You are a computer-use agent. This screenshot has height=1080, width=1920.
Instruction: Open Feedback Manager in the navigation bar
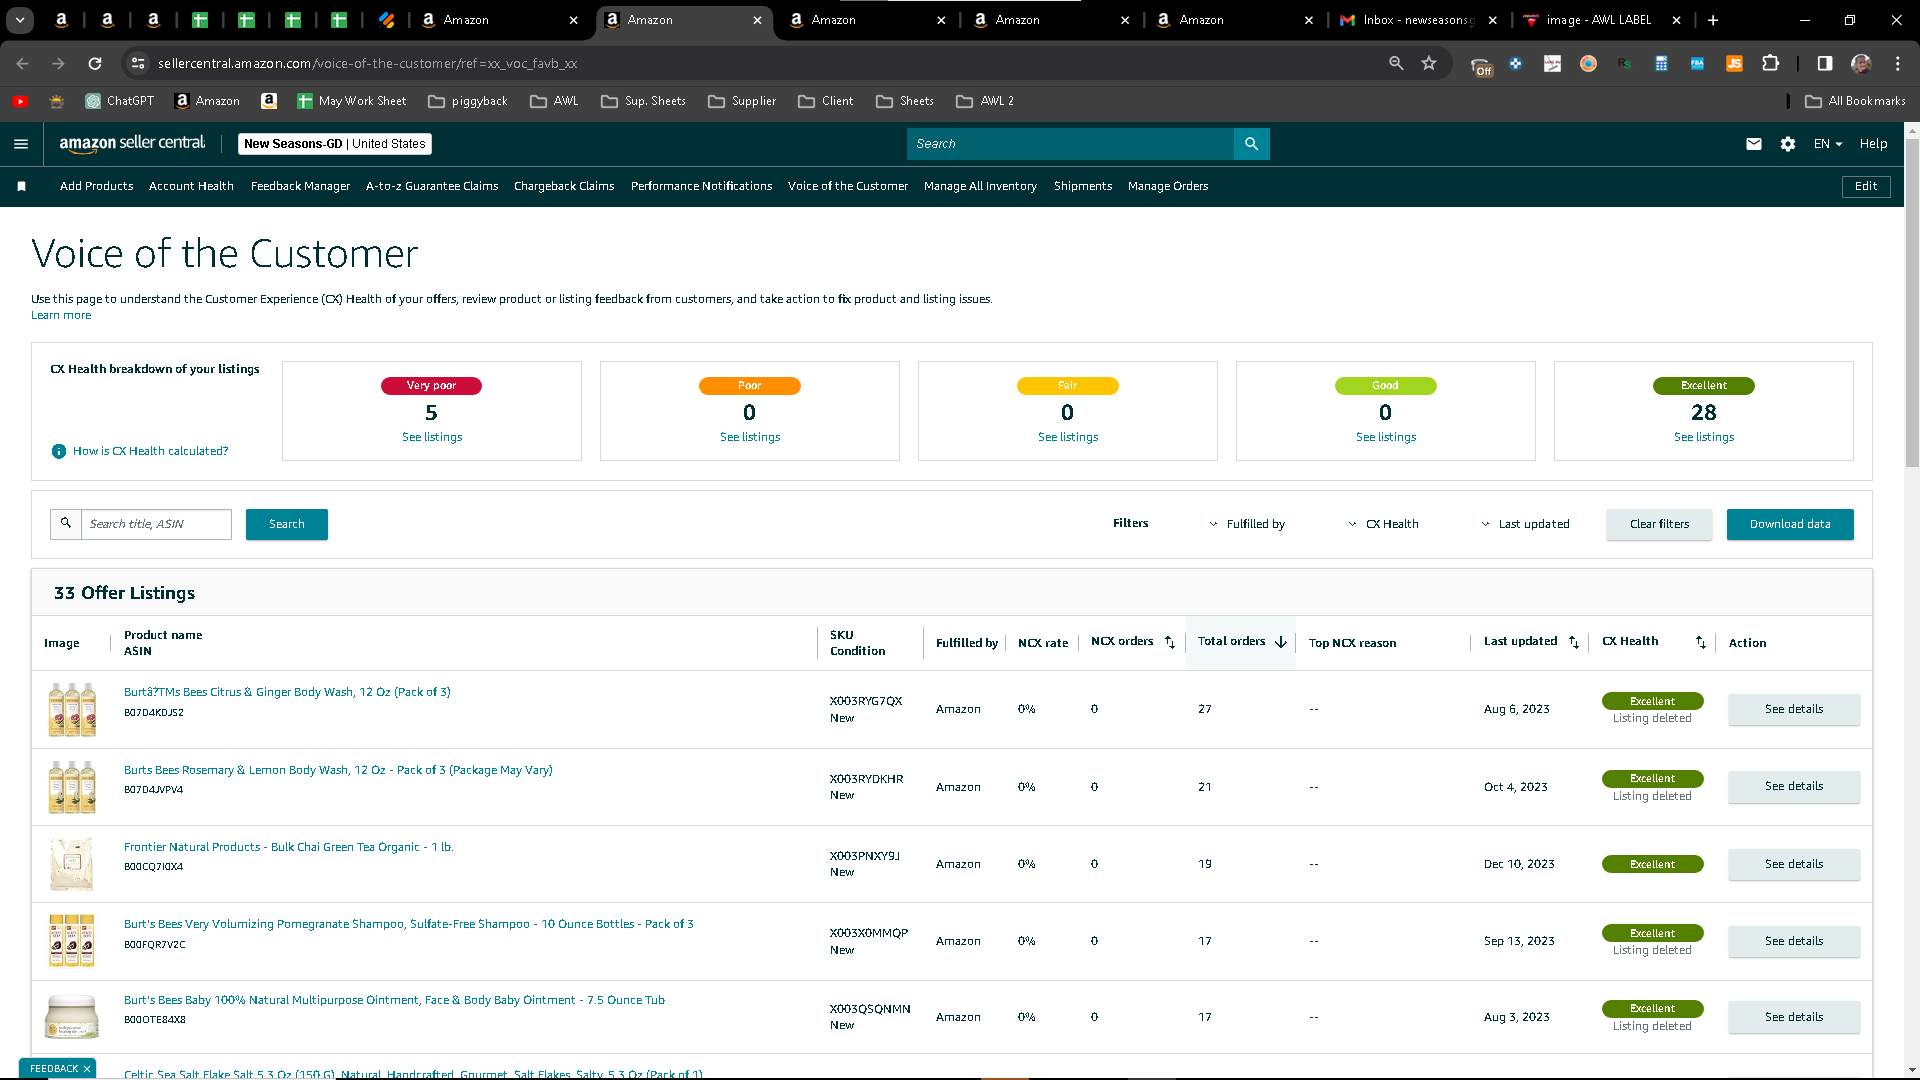300,186
